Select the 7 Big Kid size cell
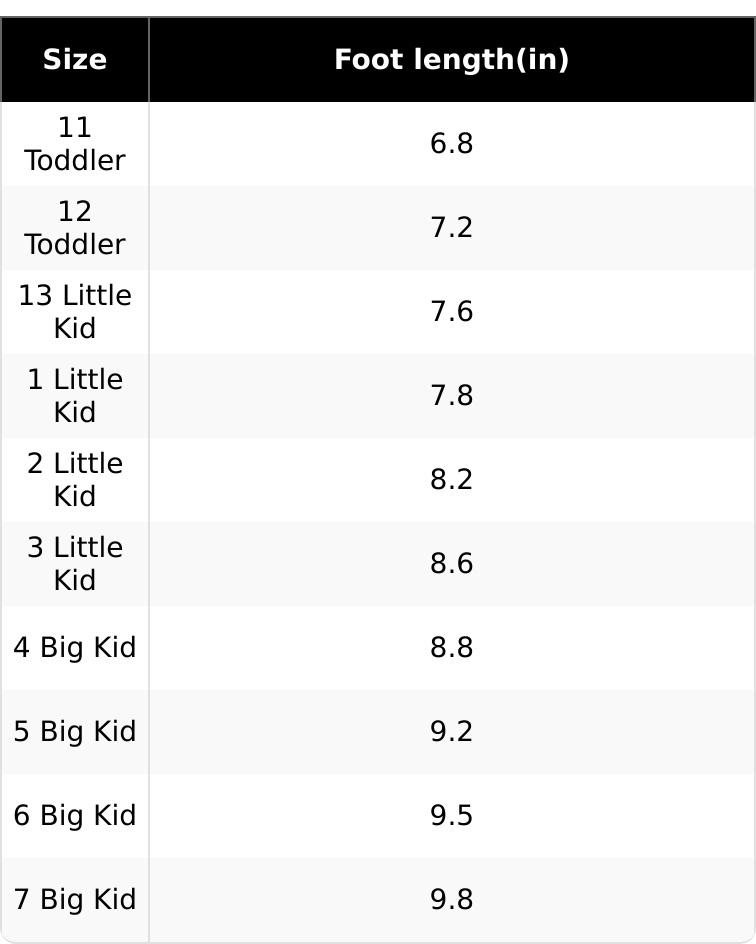The height and width of the screenshot is (944, 756). pyautogui.click(x=75, y=900)
